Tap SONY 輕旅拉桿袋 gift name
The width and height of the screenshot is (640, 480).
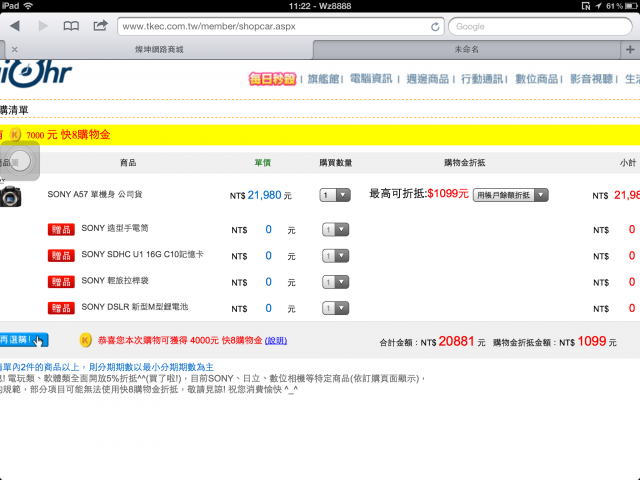(115, 280)
